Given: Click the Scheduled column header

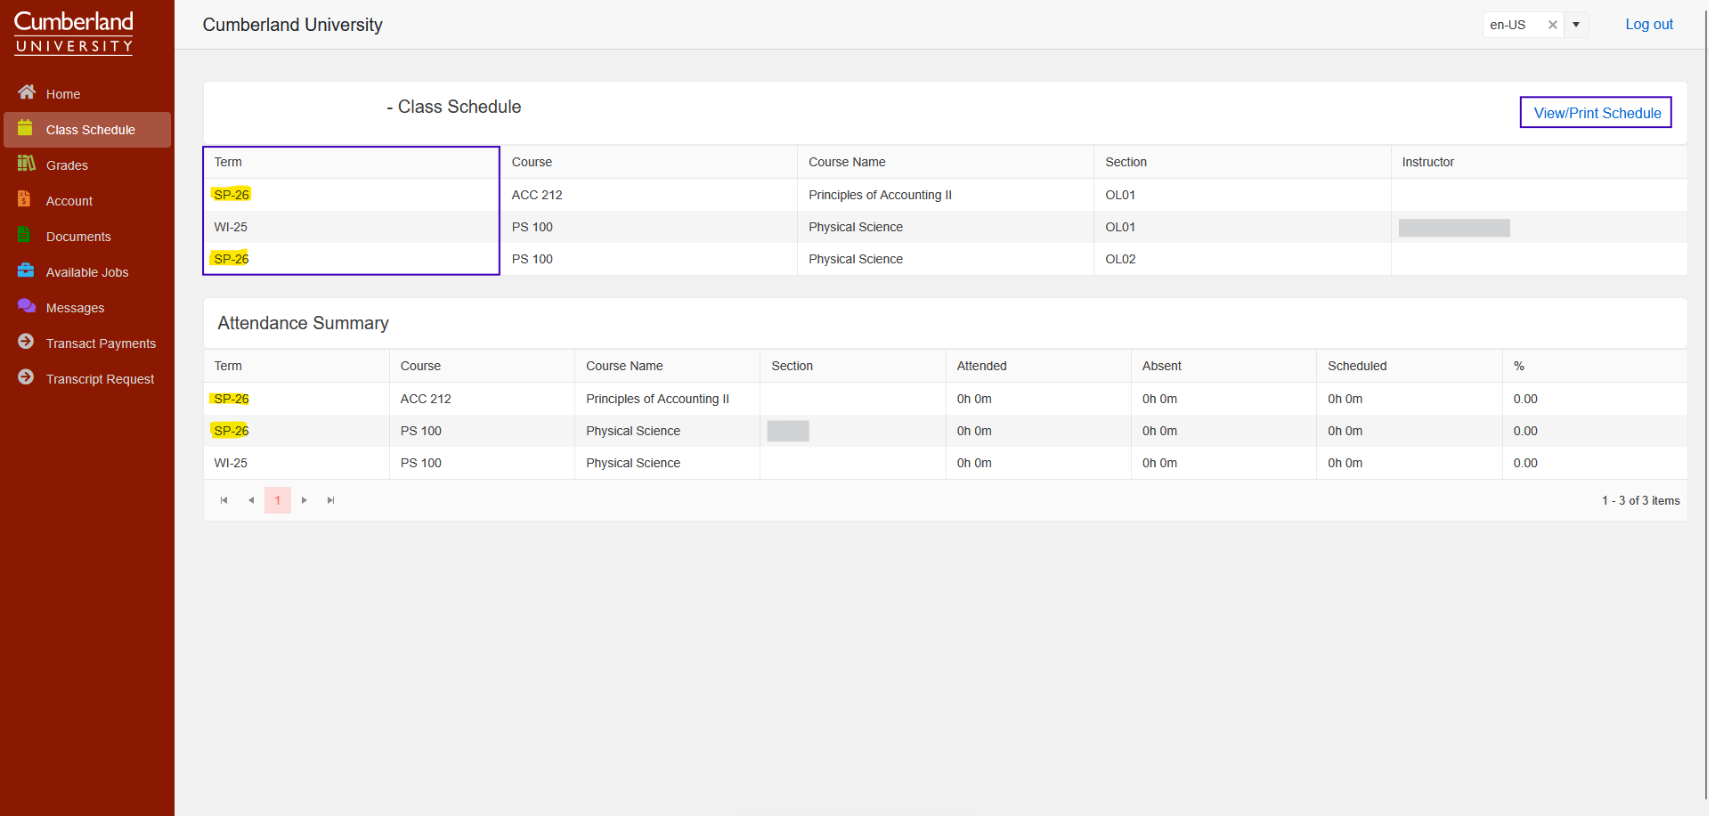Looking at the screenshot, I should tap(1357, 366).
